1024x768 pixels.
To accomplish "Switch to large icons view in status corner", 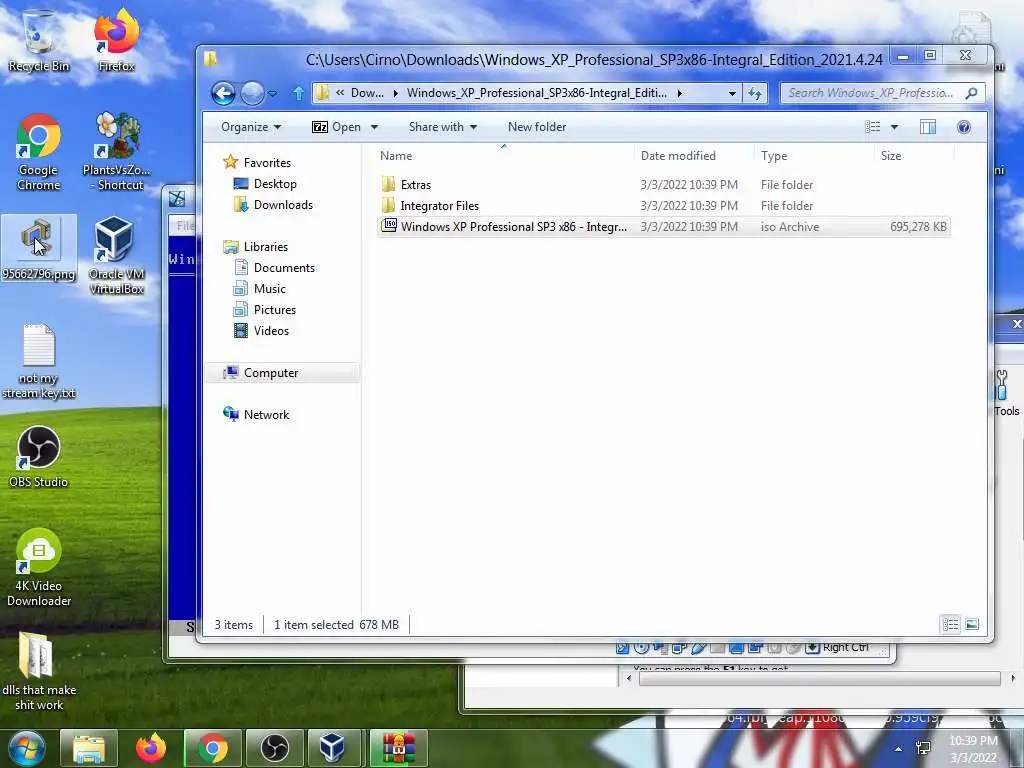I will [972, 624].
